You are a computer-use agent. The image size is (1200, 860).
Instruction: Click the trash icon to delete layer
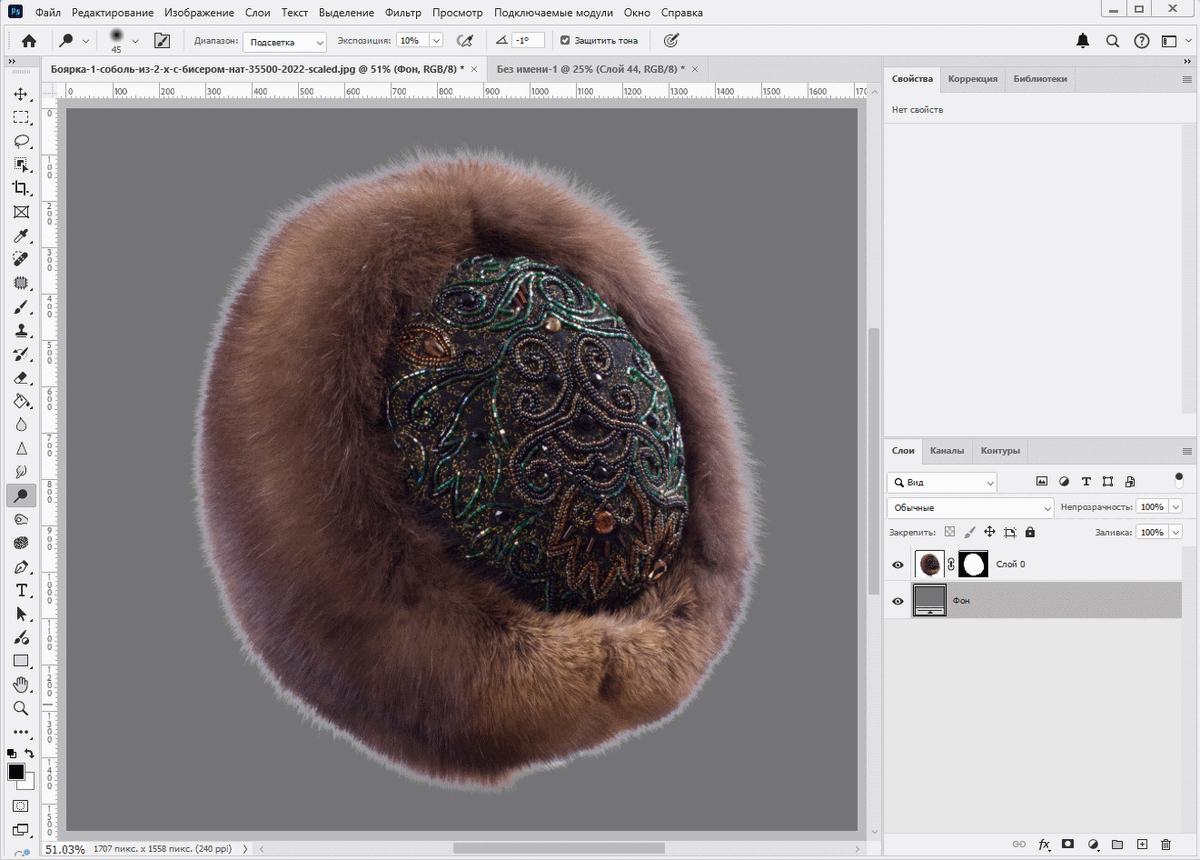(x=1165, y=844)
